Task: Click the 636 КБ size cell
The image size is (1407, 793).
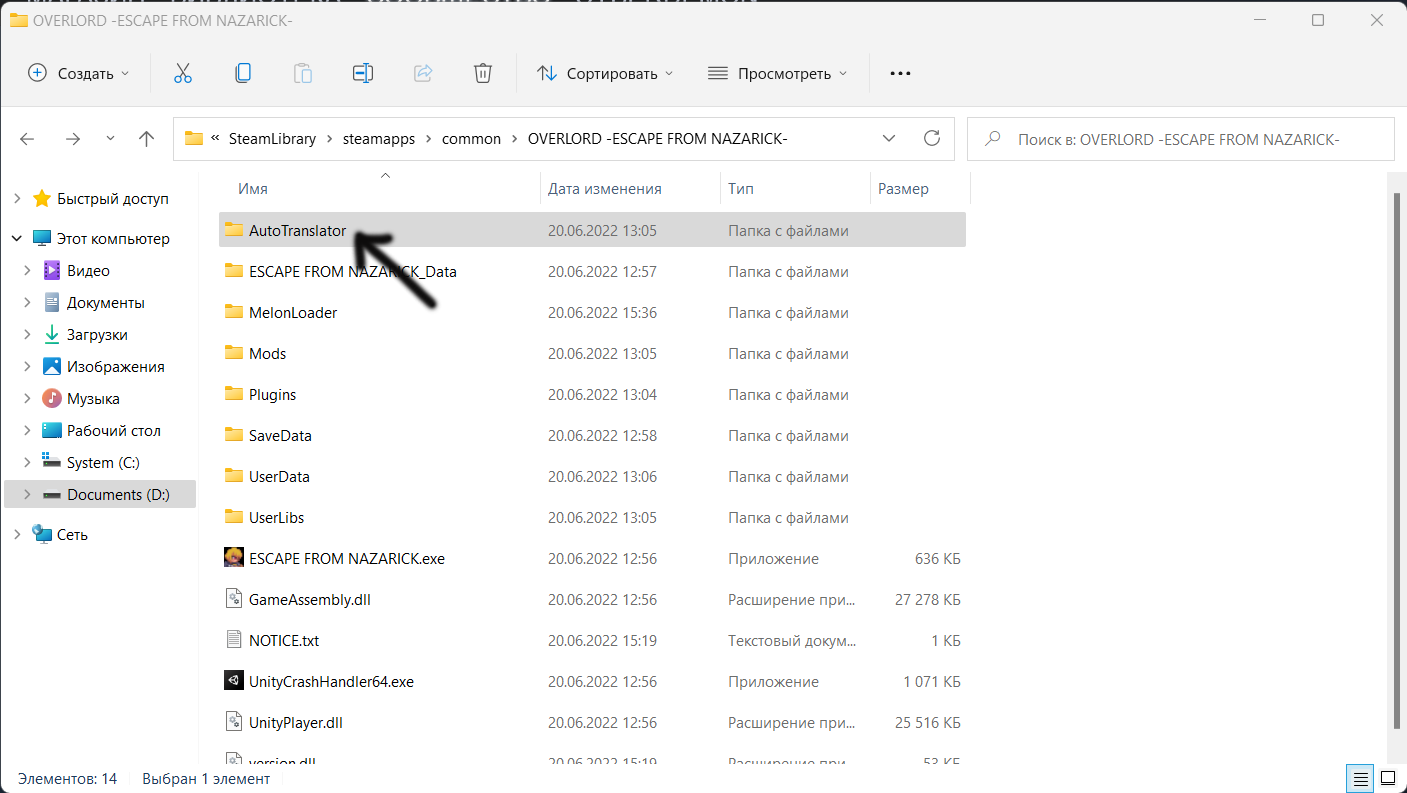Action: click(x=938, y=558)
